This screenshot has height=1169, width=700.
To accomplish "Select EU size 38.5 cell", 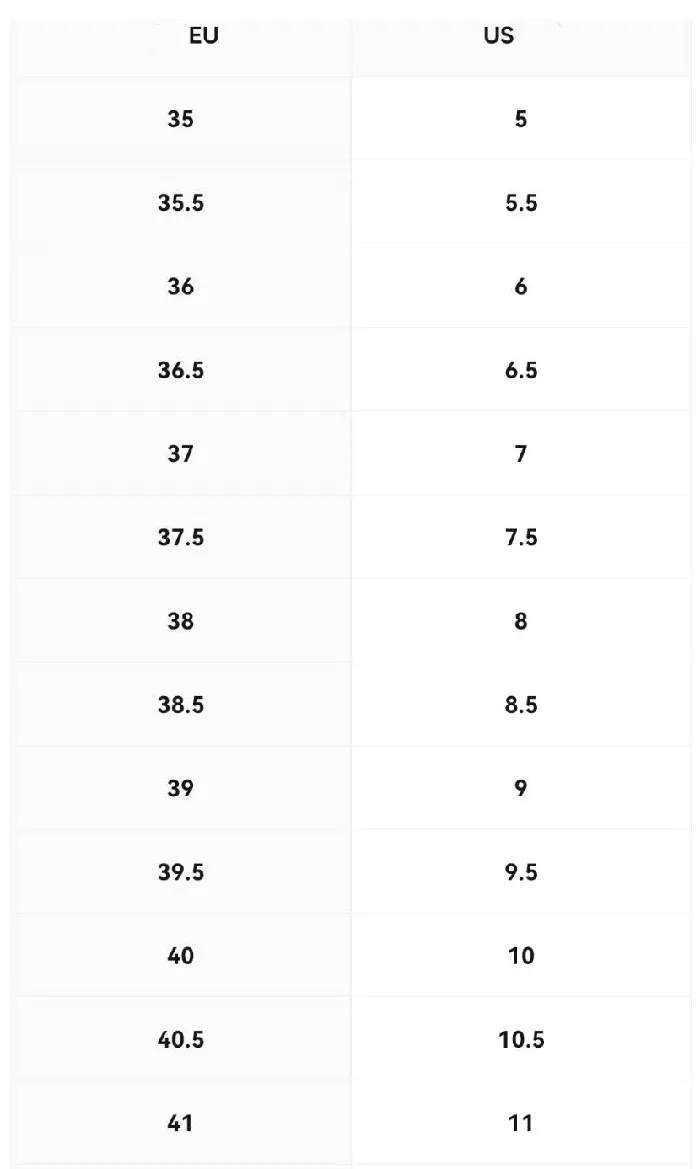I will point(180,705).
